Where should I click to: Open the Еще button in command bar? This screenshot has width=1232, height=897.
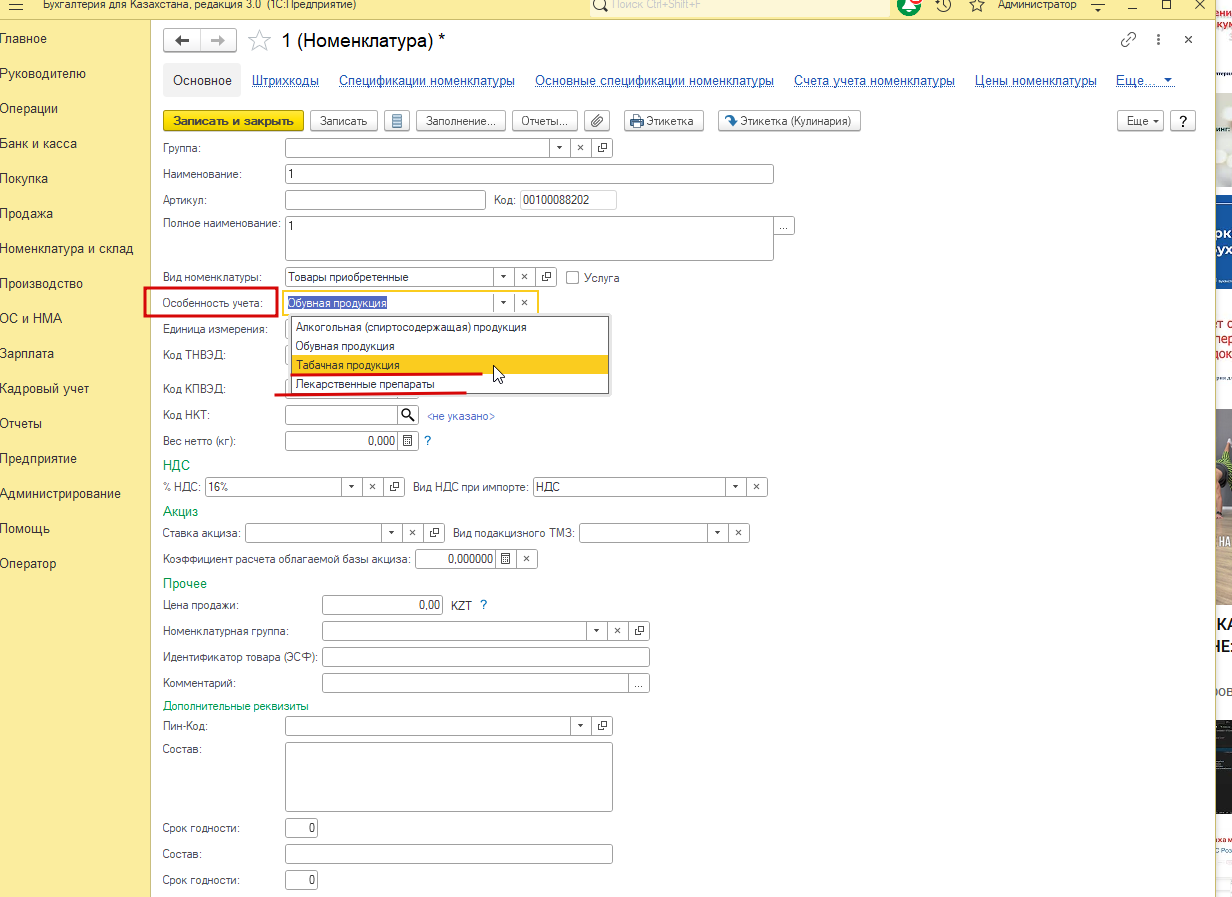(1141, 121)
